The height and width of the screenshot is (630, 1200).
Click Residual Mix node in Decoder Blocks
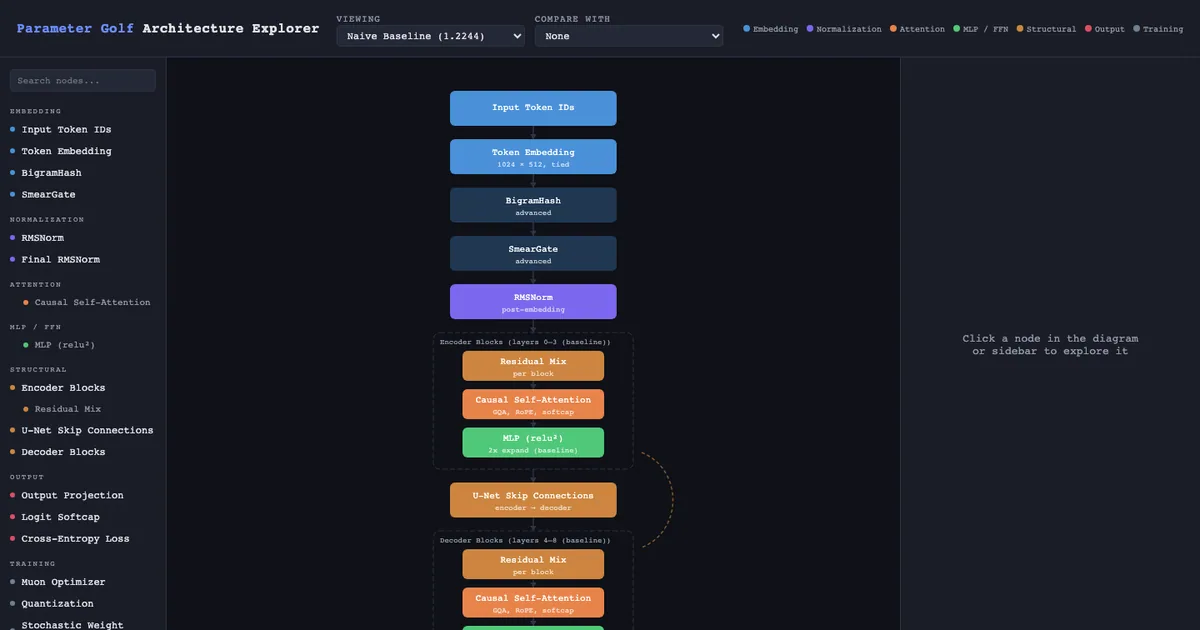(x=533, y=564)
